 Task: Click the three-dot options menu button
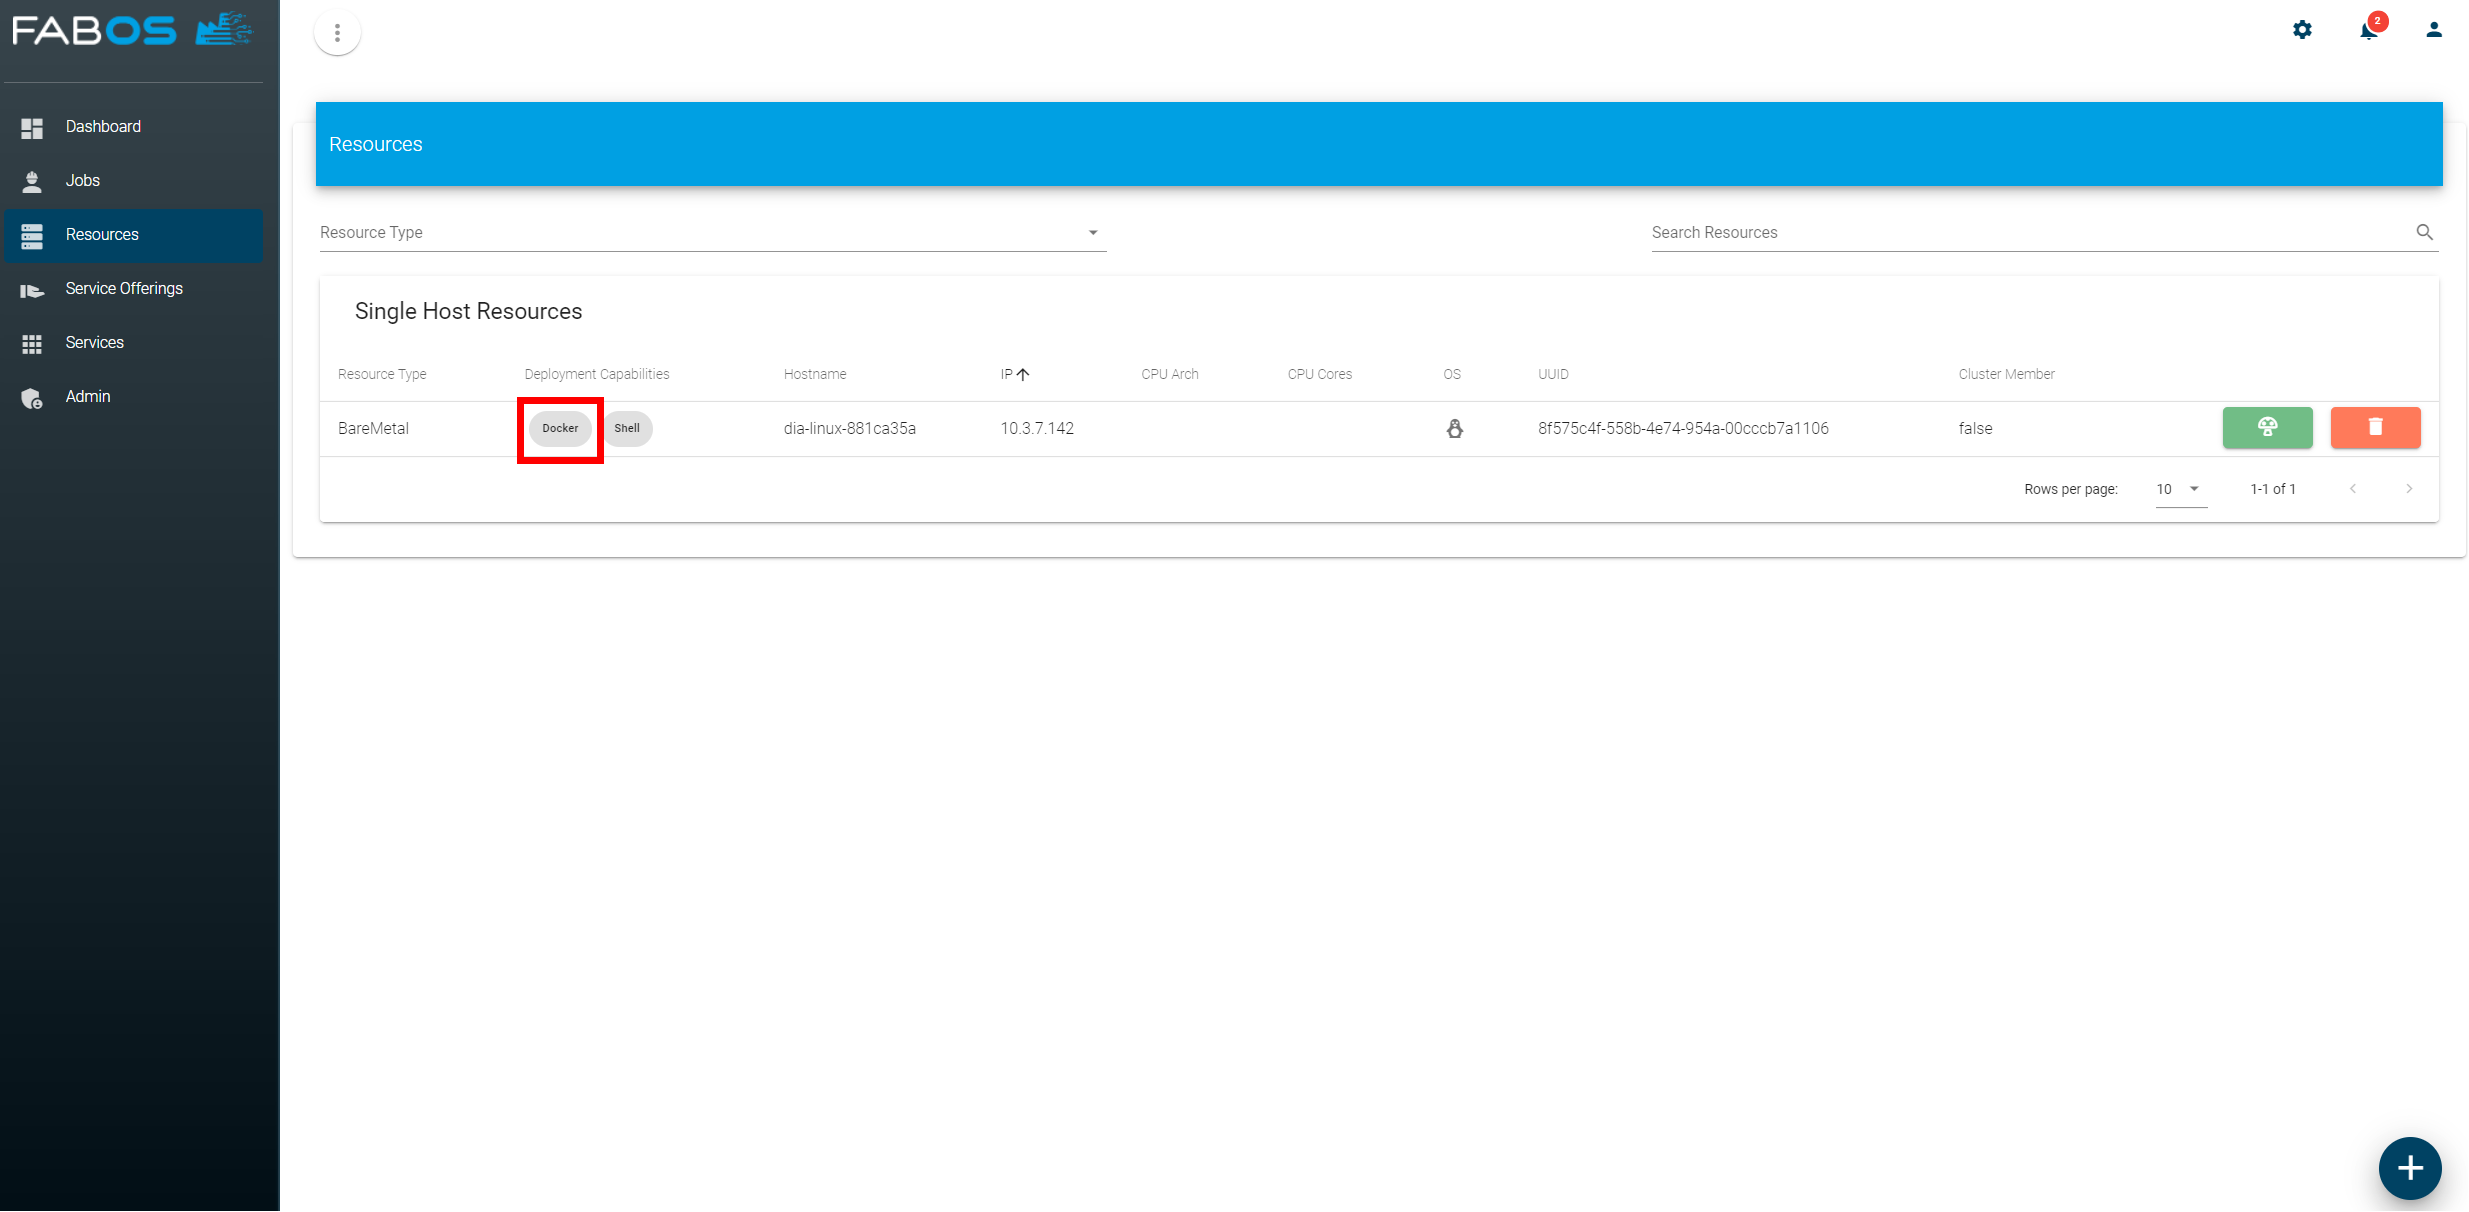[x=339, y=33]
